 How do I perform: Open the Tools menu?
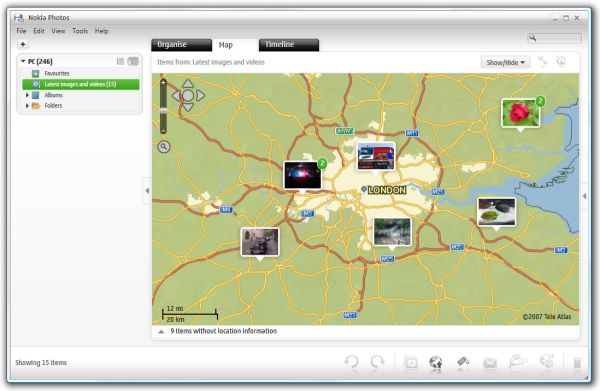(x=80, y=31)
